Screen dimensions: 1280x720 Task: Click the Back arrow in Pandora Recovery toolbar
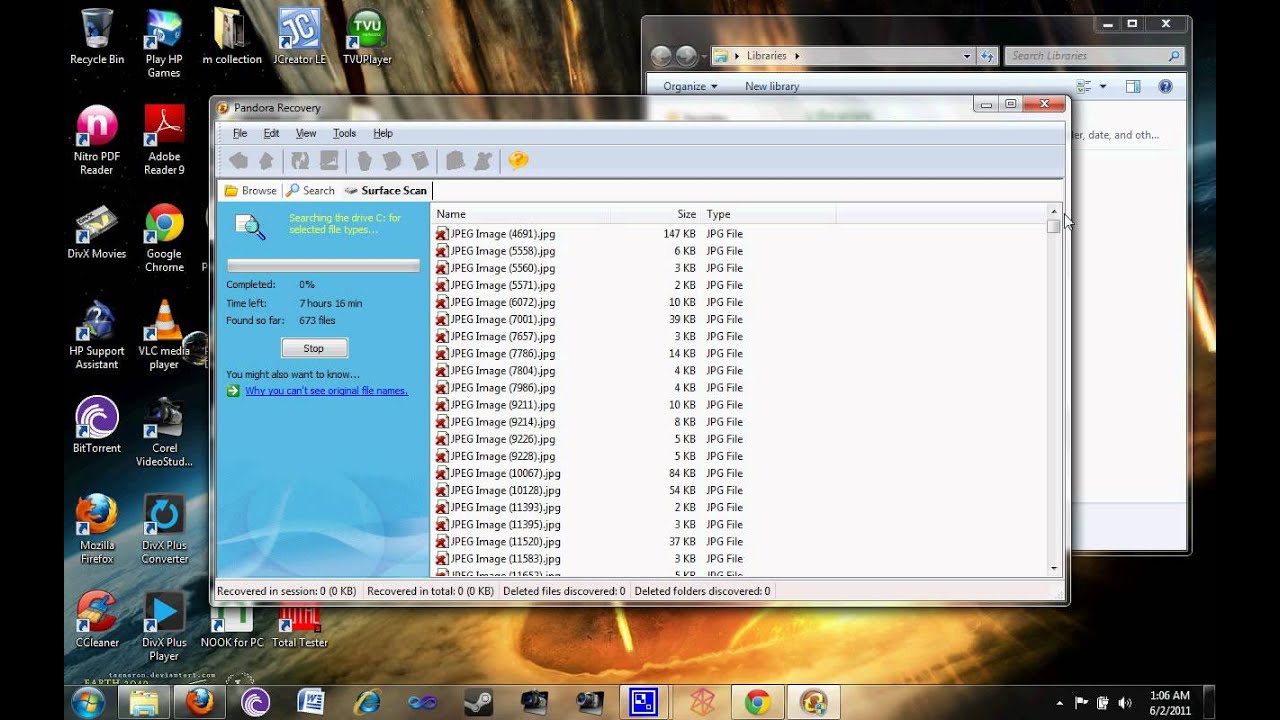point(238,161)
